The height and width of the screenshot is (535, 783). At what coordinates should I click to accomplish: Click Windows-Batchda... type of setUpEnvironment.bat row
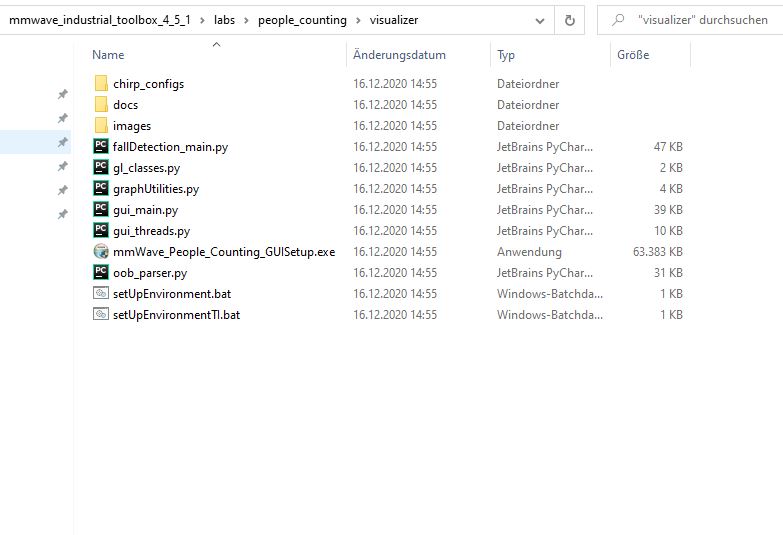550,294
